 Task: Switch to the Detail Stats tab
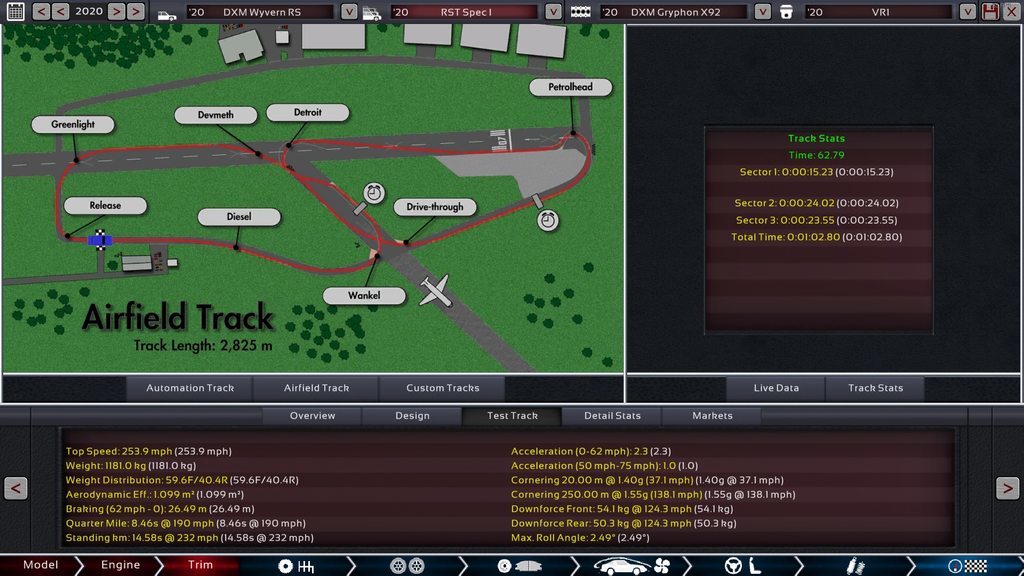[x=611, y=416]
